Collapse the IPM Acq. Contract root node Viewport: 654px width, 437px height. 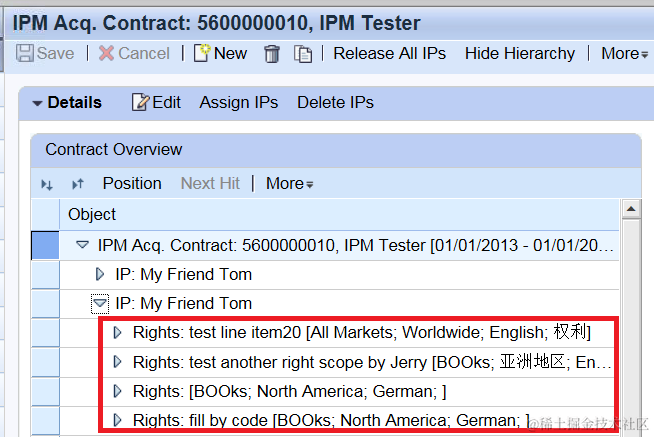[x=83, y=245]
